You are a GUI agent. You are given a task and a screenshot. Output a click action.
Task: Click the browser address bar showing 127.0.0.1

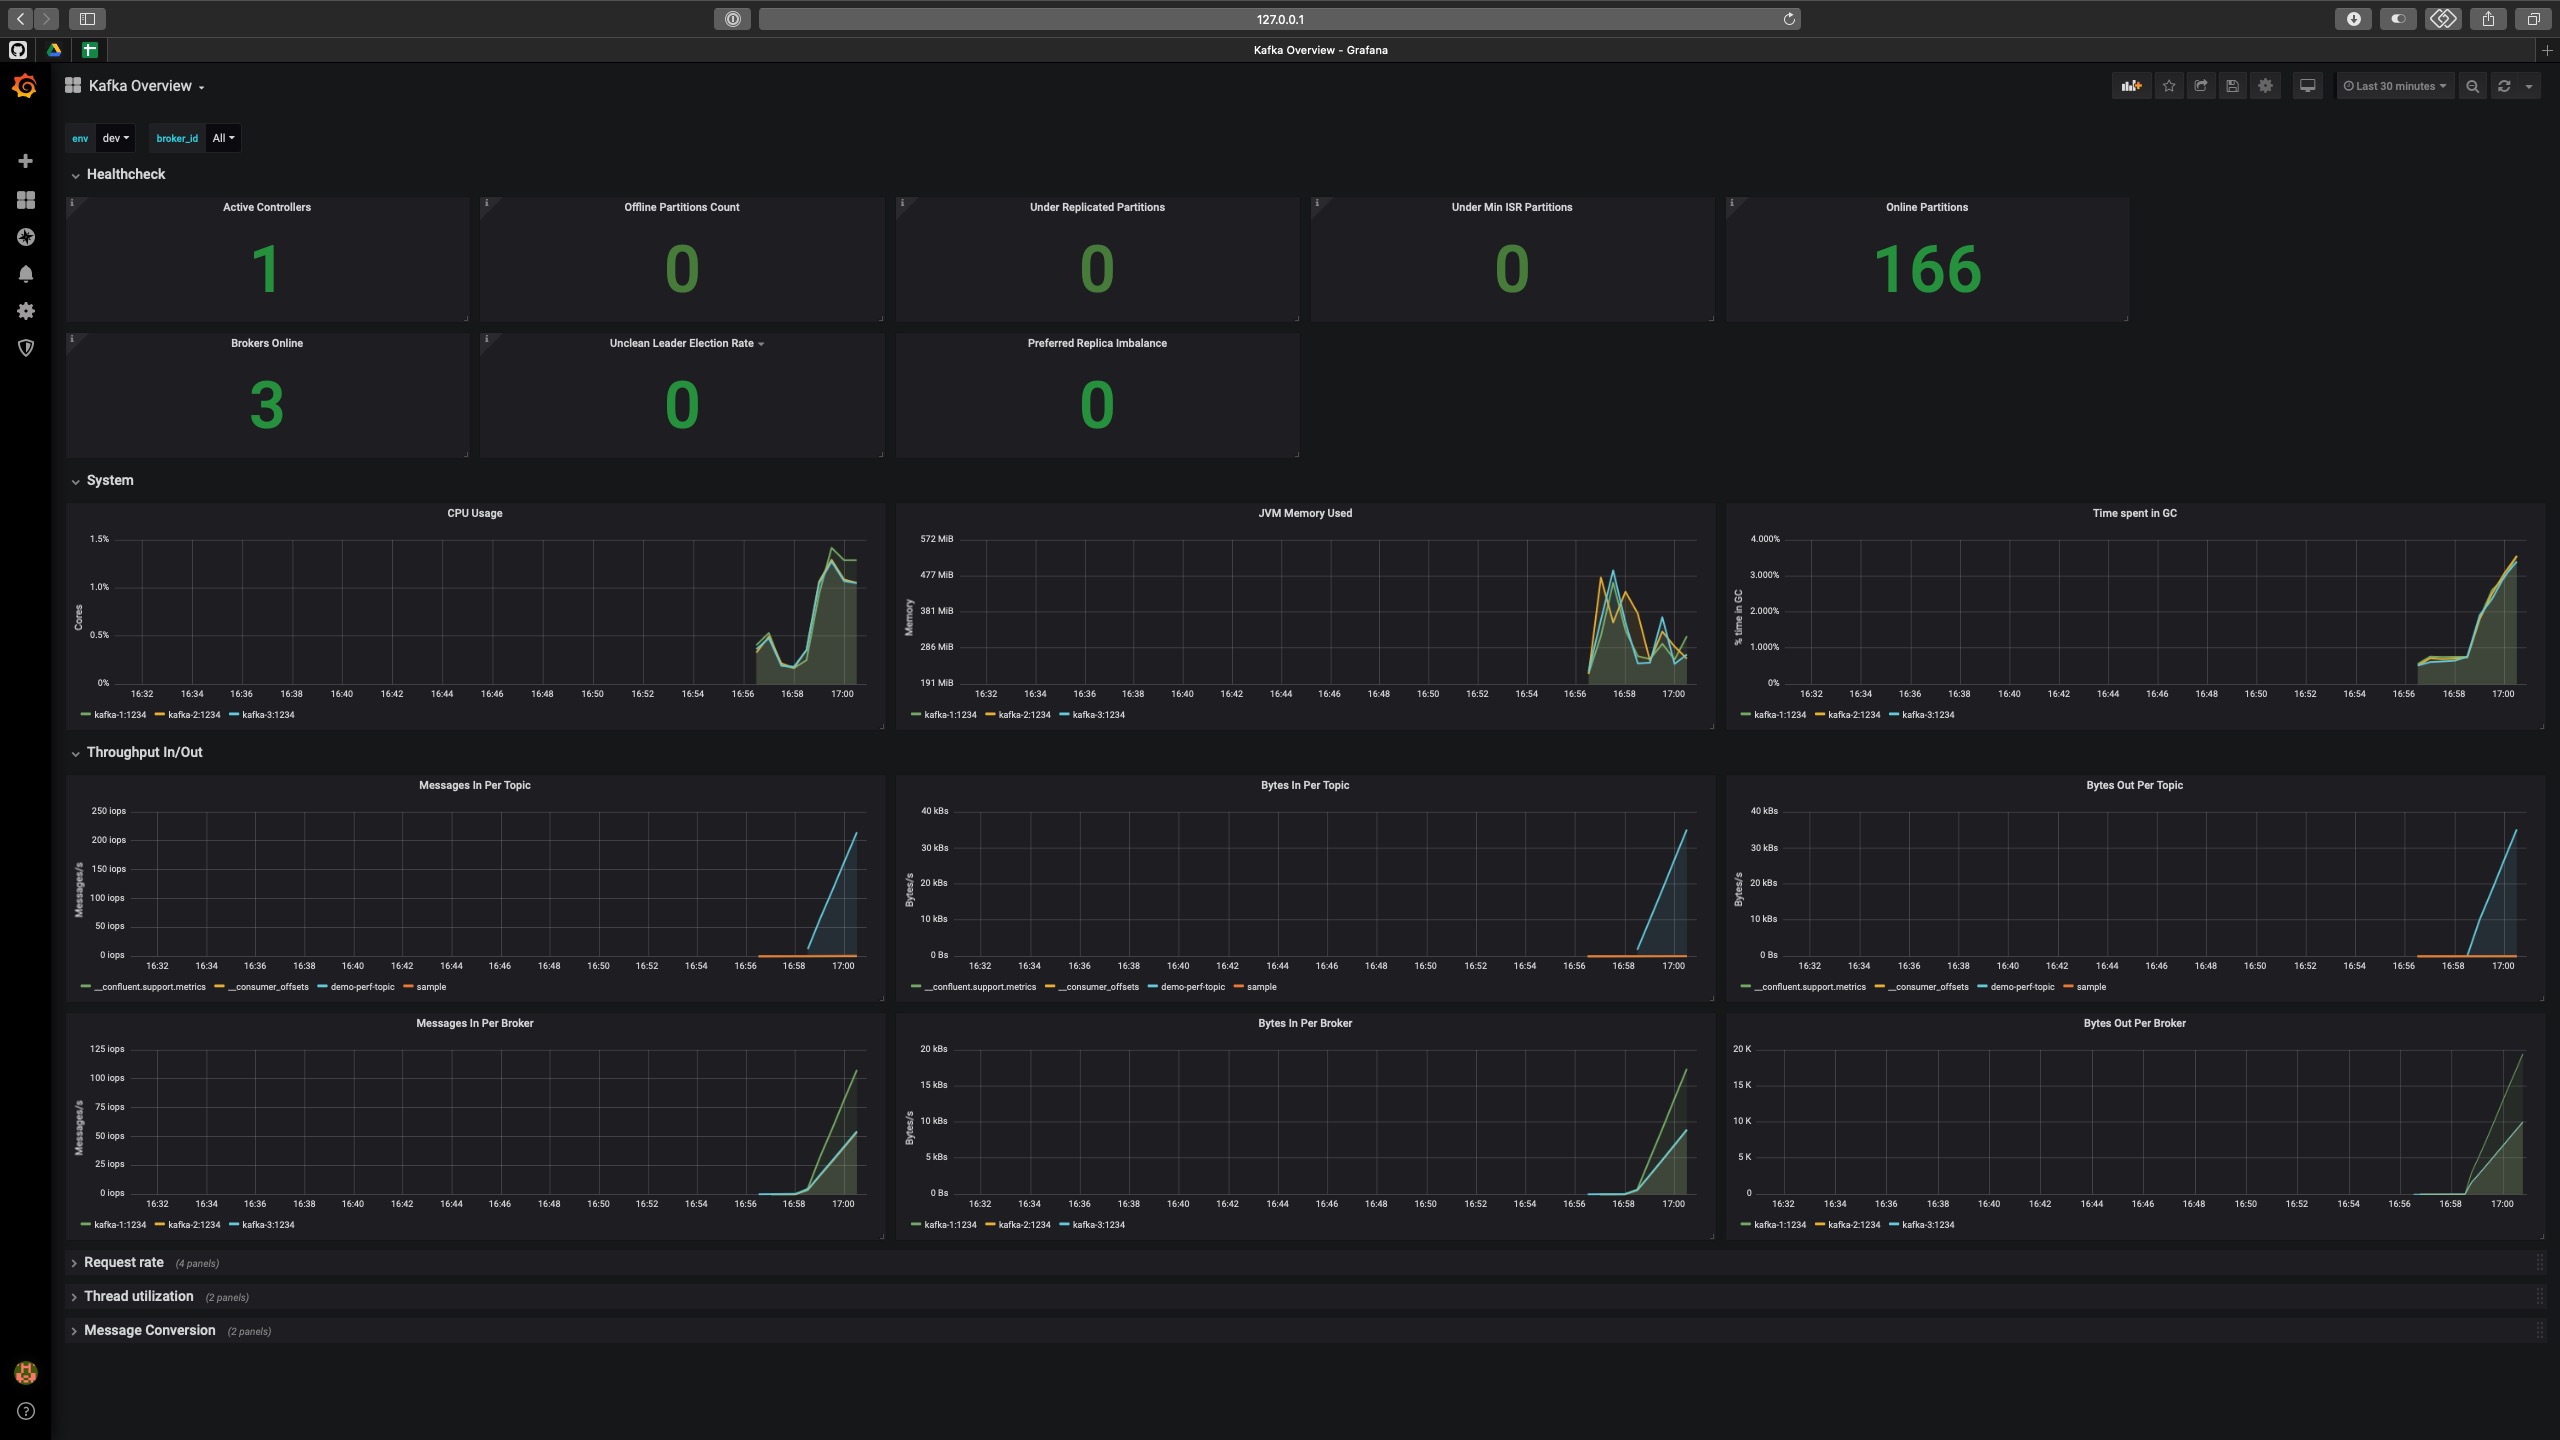point(1279,19)
